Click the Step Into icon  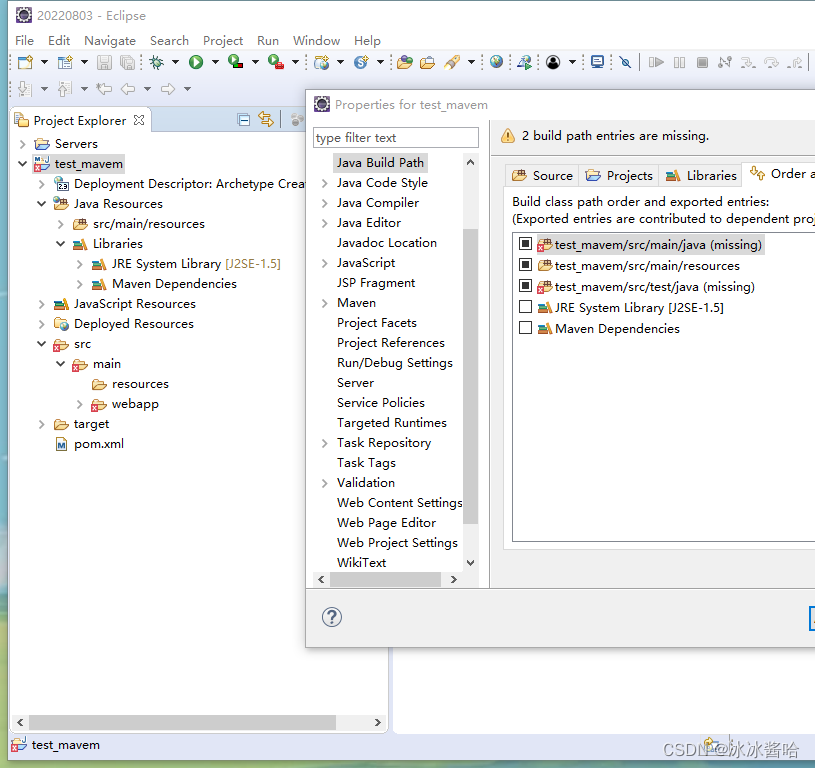click(748, 63)
